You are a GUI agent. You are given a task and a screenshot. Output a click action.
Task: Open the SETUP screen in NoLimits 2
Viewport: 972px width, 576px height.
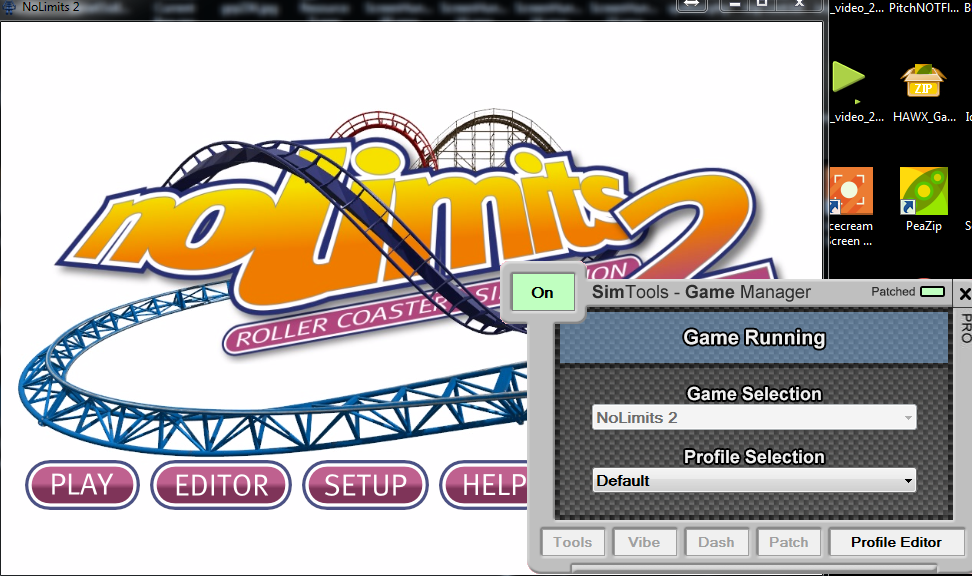pyautogui.click(x=366, y=485)
